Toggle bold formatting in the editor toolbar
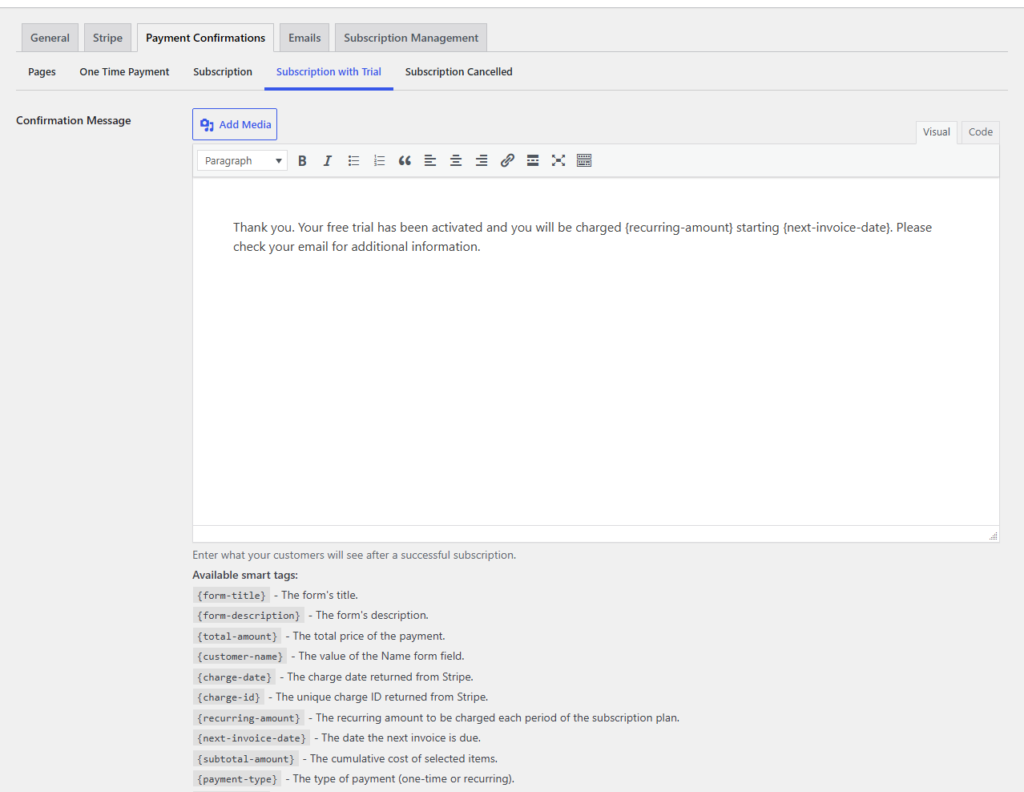 pos(302,161)
